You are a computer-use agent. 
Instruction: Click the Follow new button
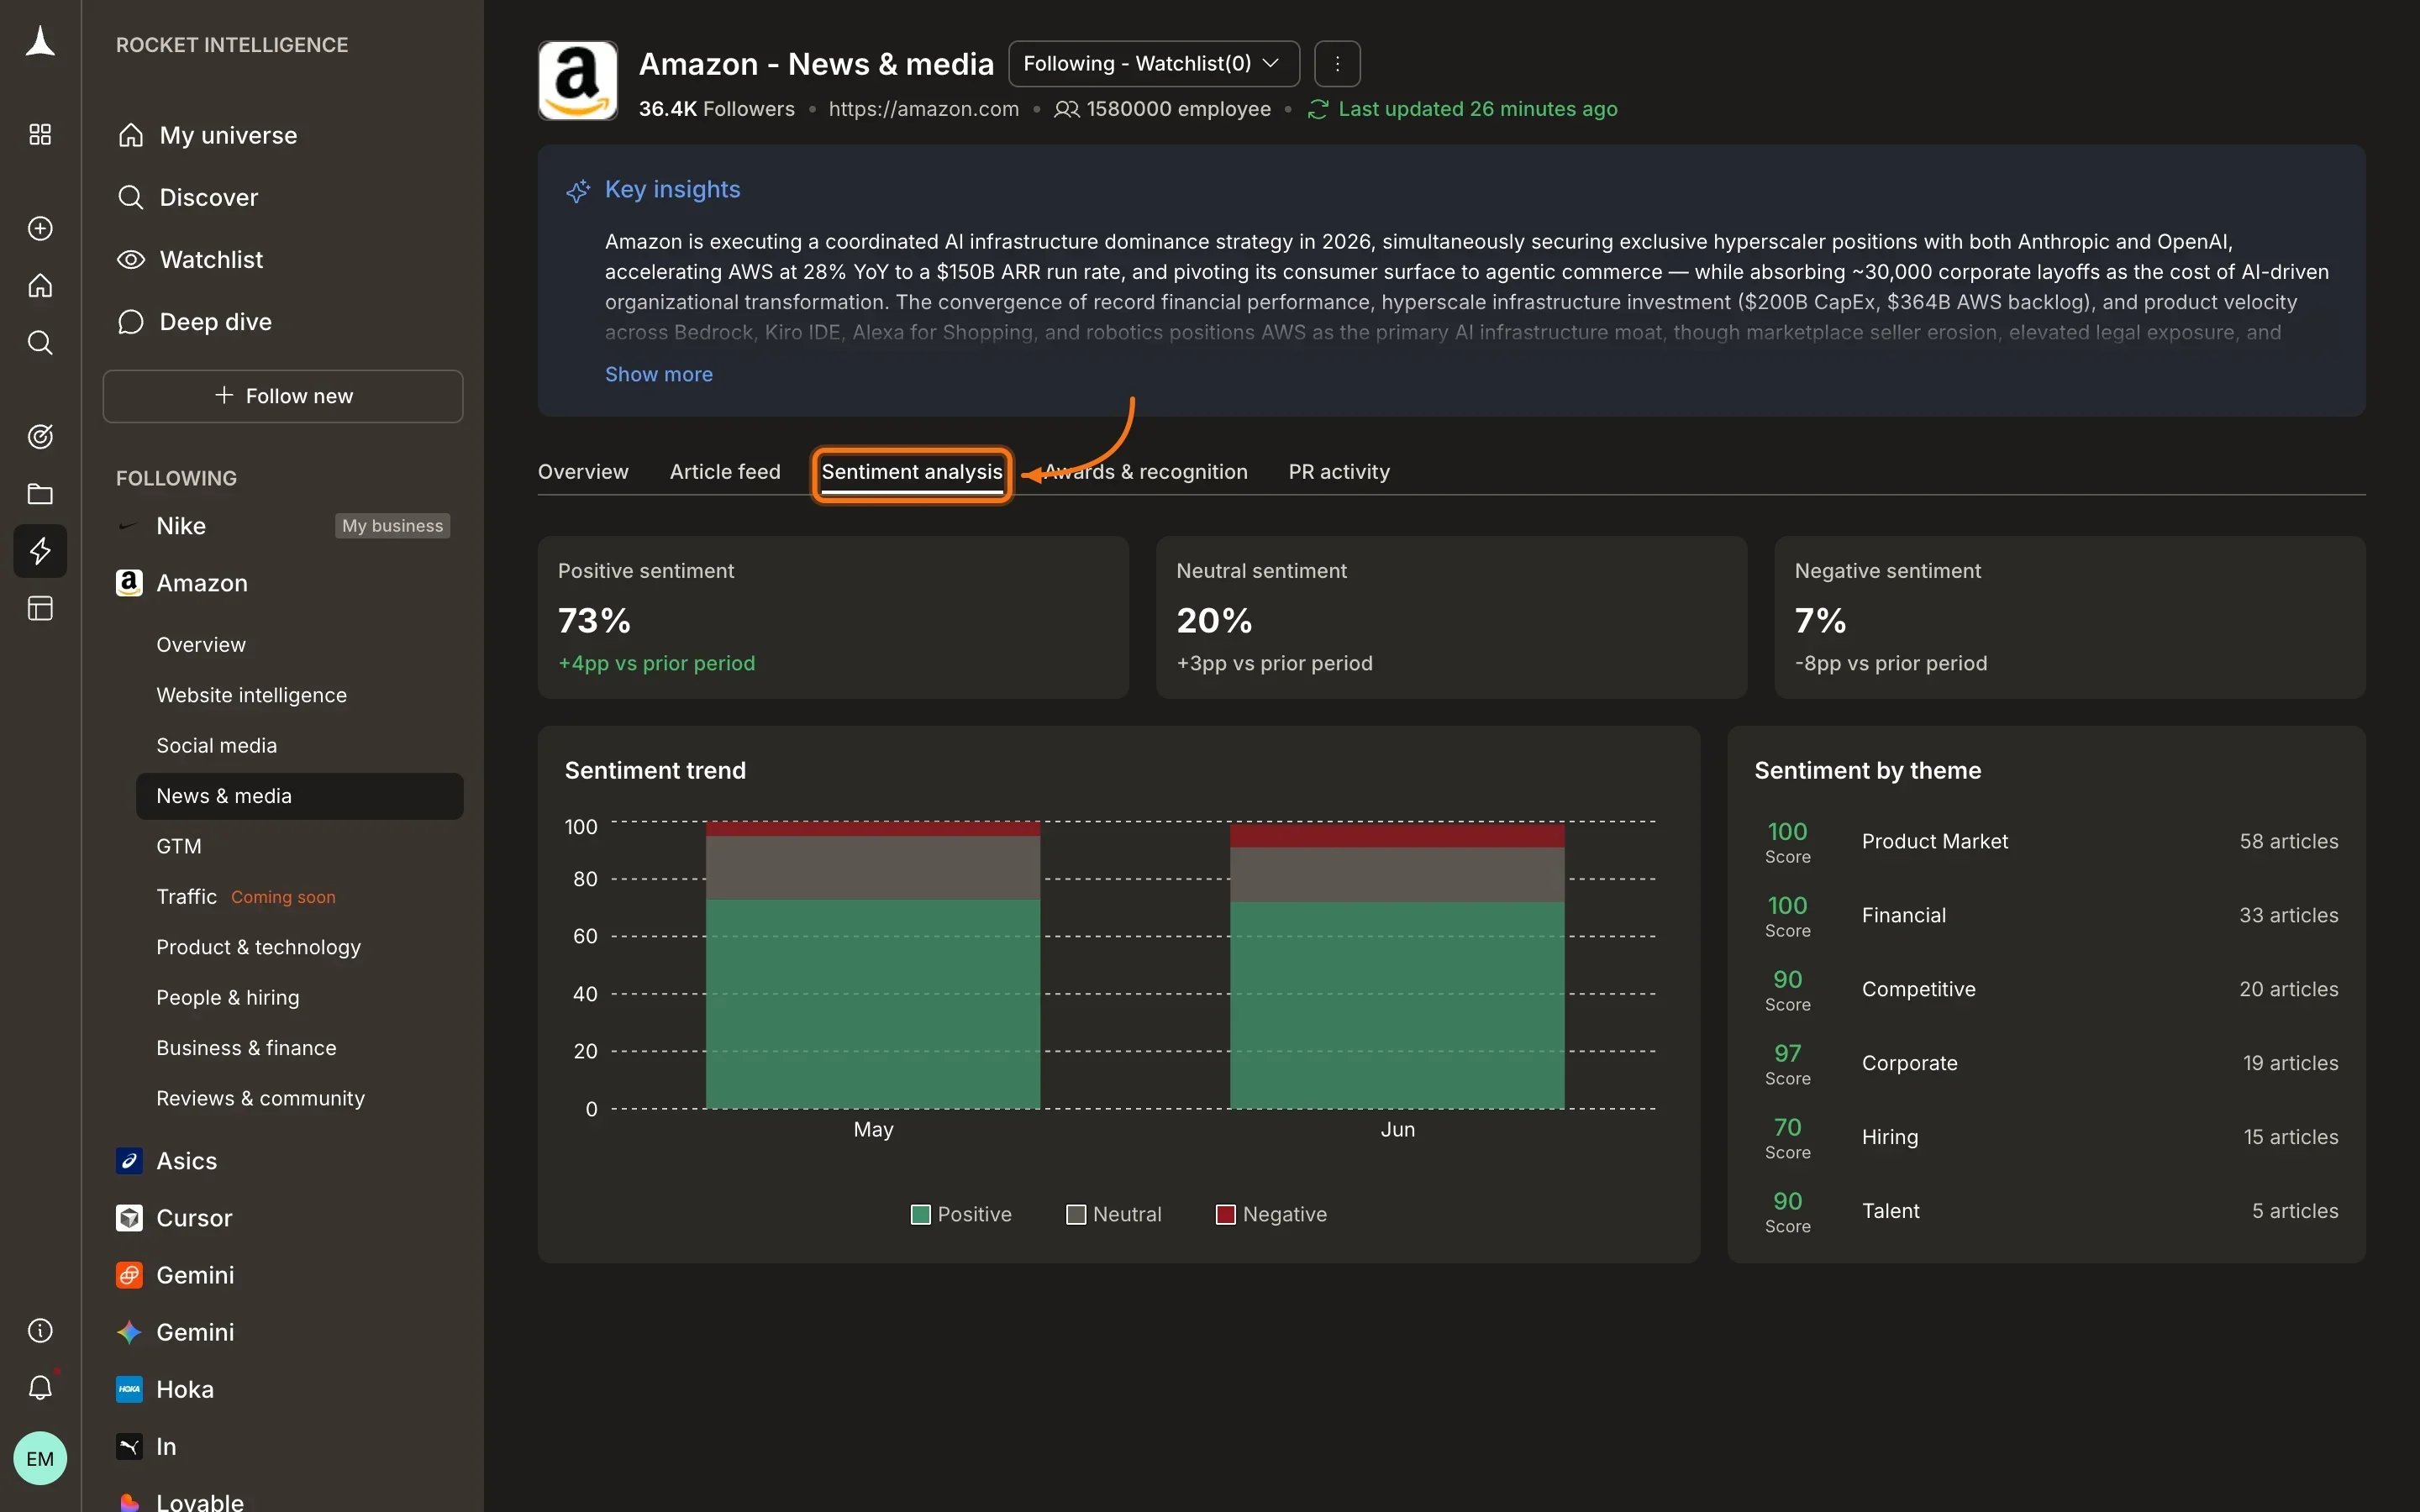(x=283, y=396)
